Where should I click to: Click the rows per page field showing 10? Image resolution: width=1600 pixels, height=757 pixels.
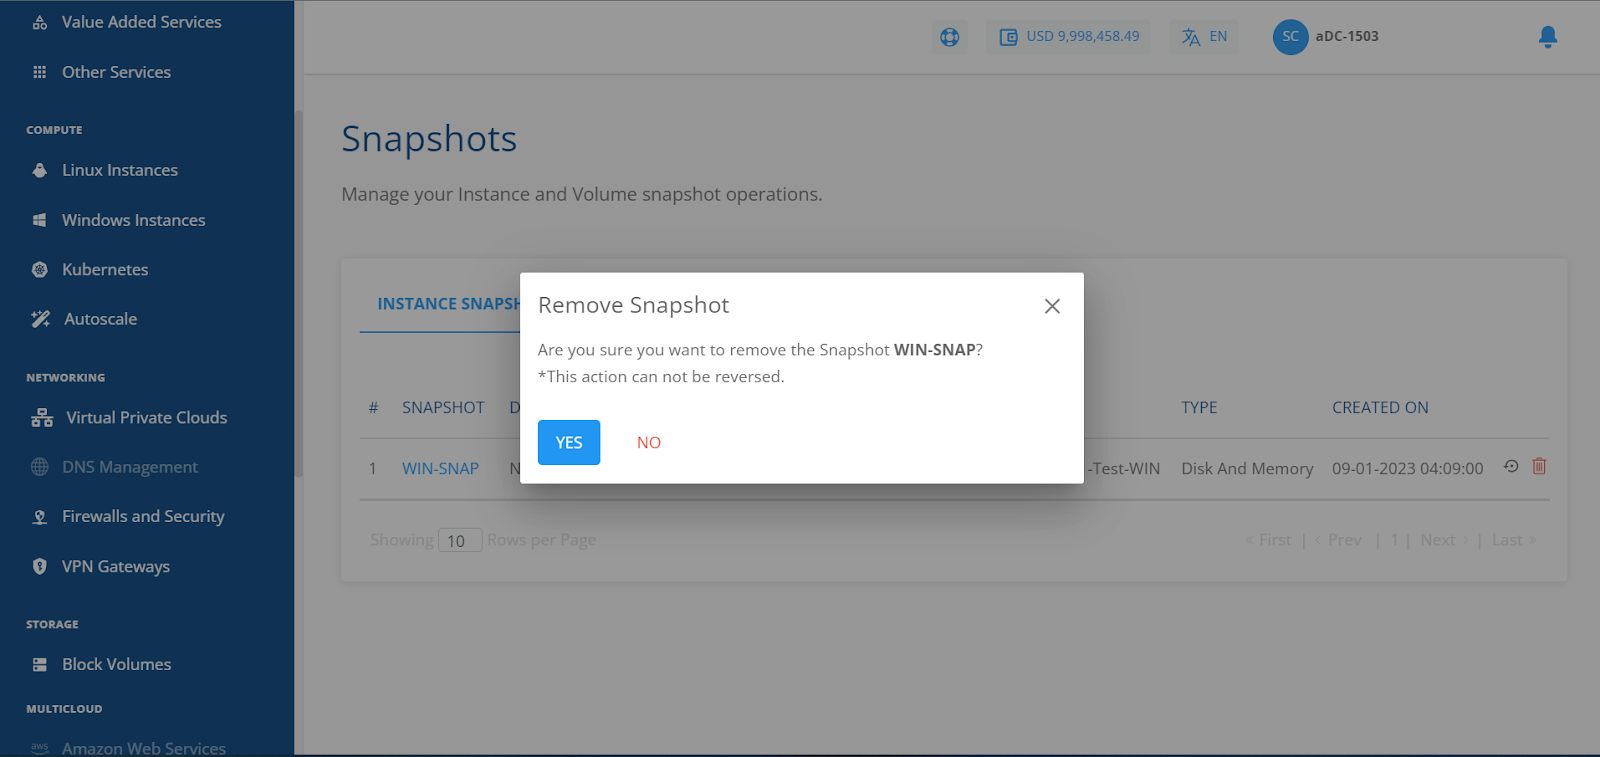(460, 540)
